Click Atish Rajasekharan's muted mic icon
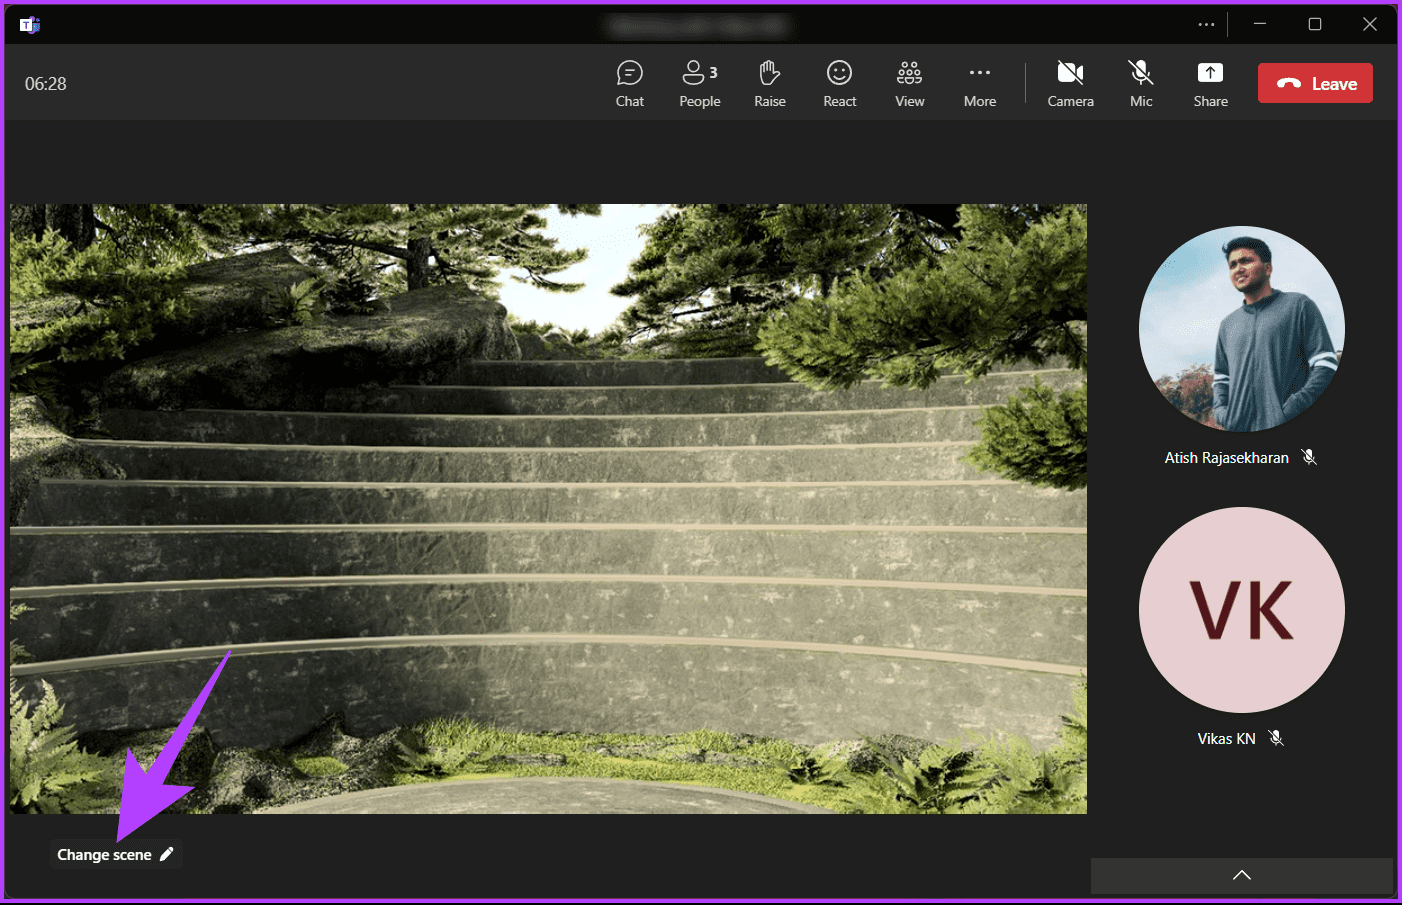This screenshot has width=1402, height=905. 1309,457
